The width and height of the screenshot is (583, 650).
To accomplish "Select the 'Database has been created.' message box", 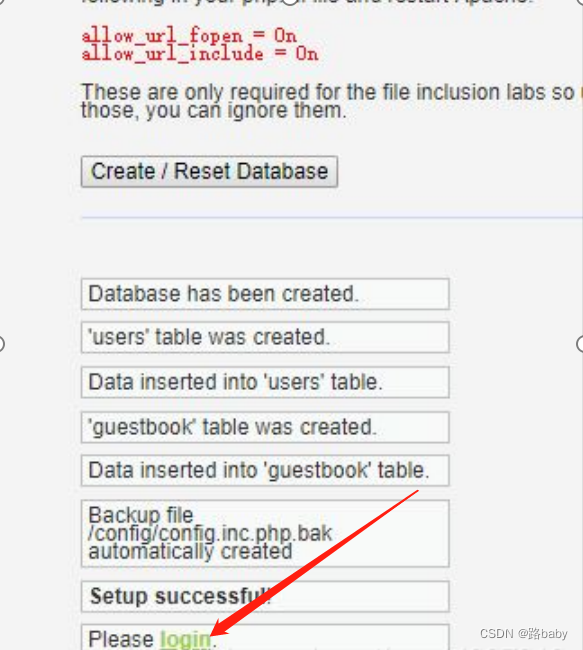I will pyautogui.click(x=265, y=294).
